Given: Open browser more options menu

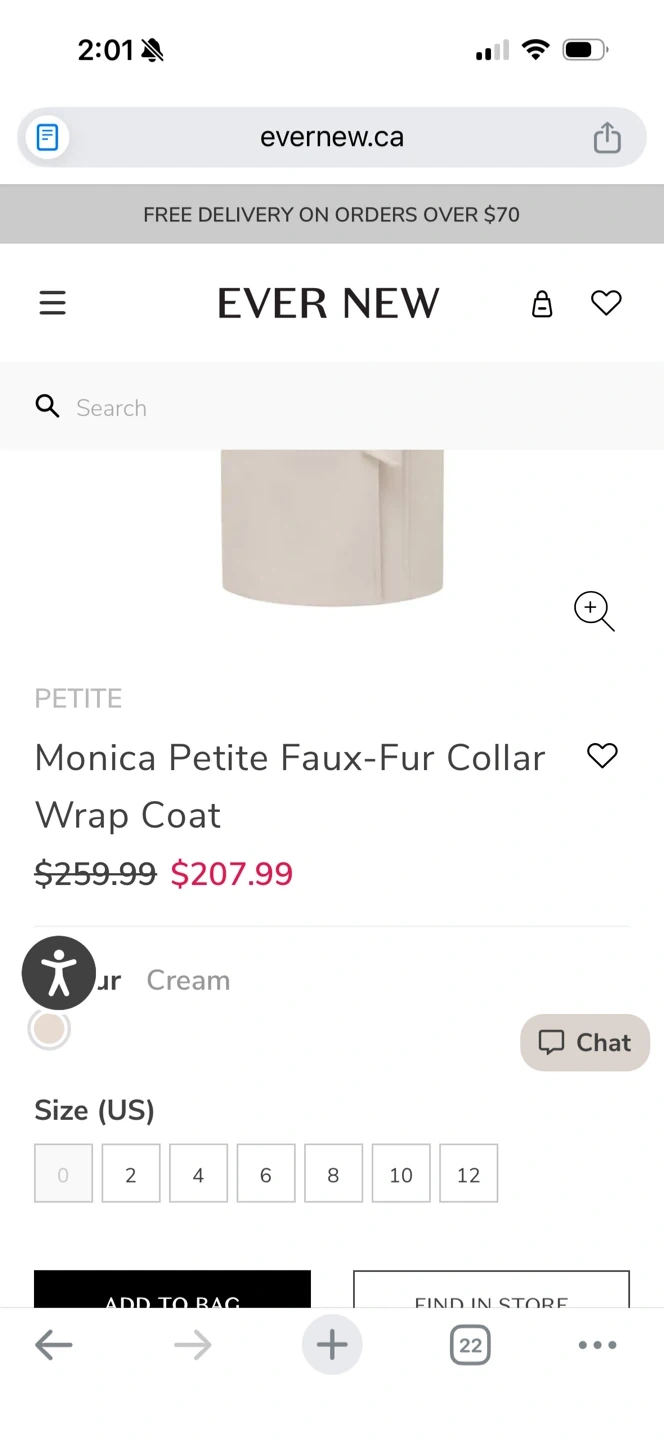Looking at the screenshot, I should coord(597,1345).
